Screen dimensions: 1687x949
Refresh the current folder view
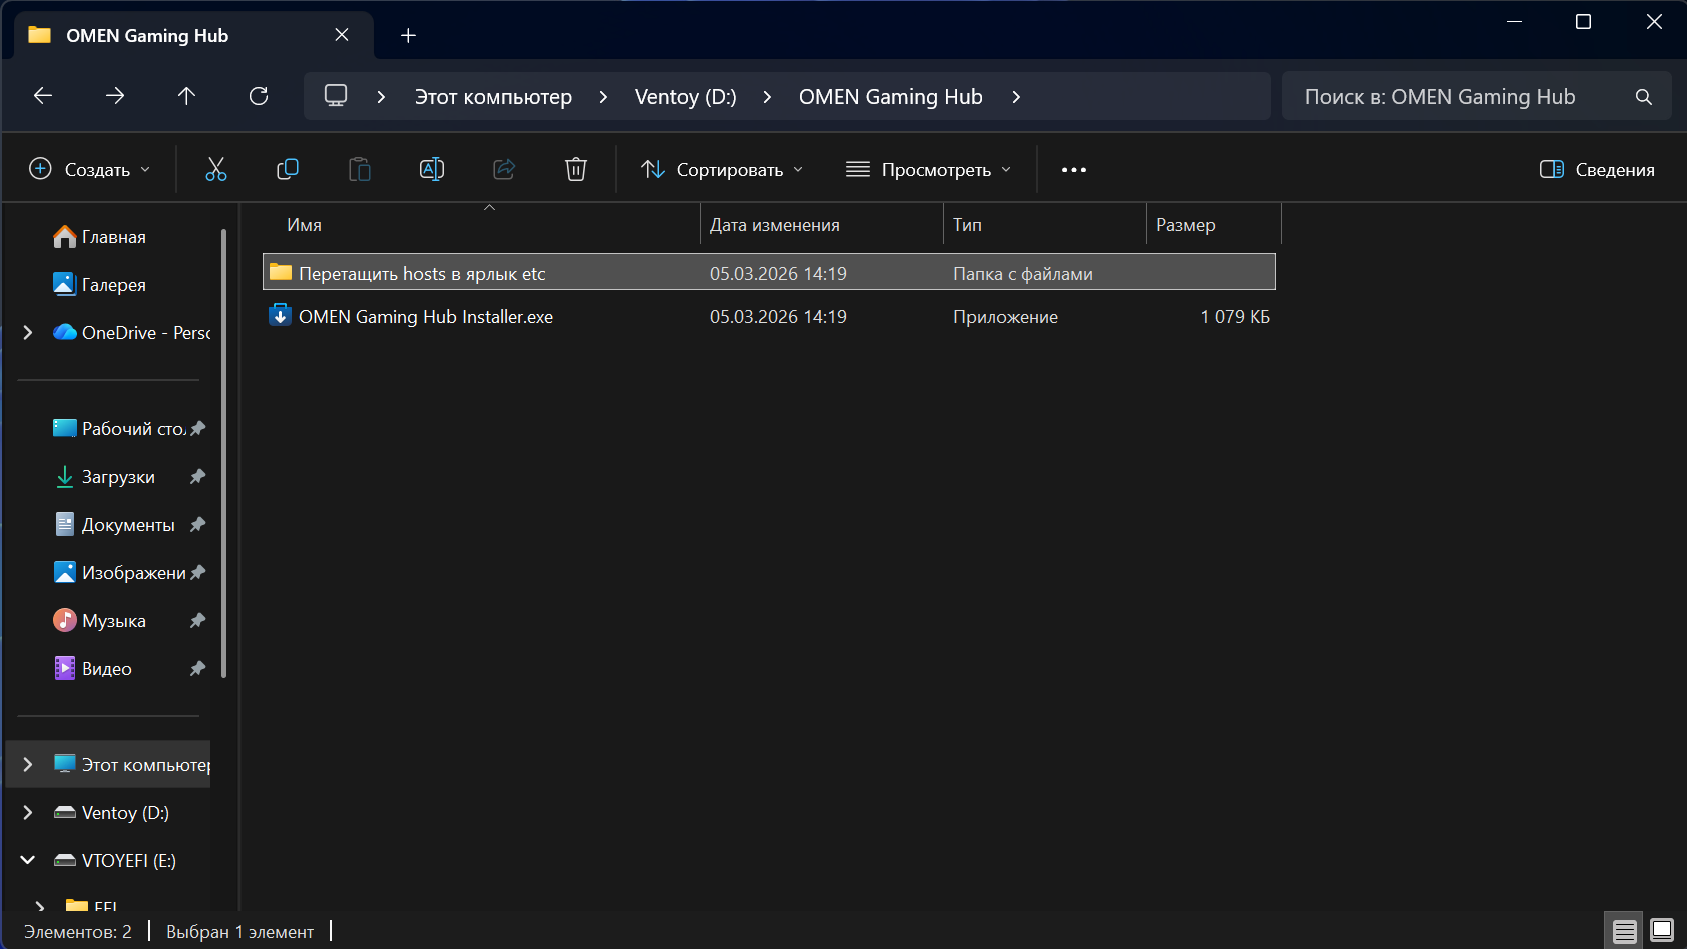pyautogui.click(x=259, y=96)
